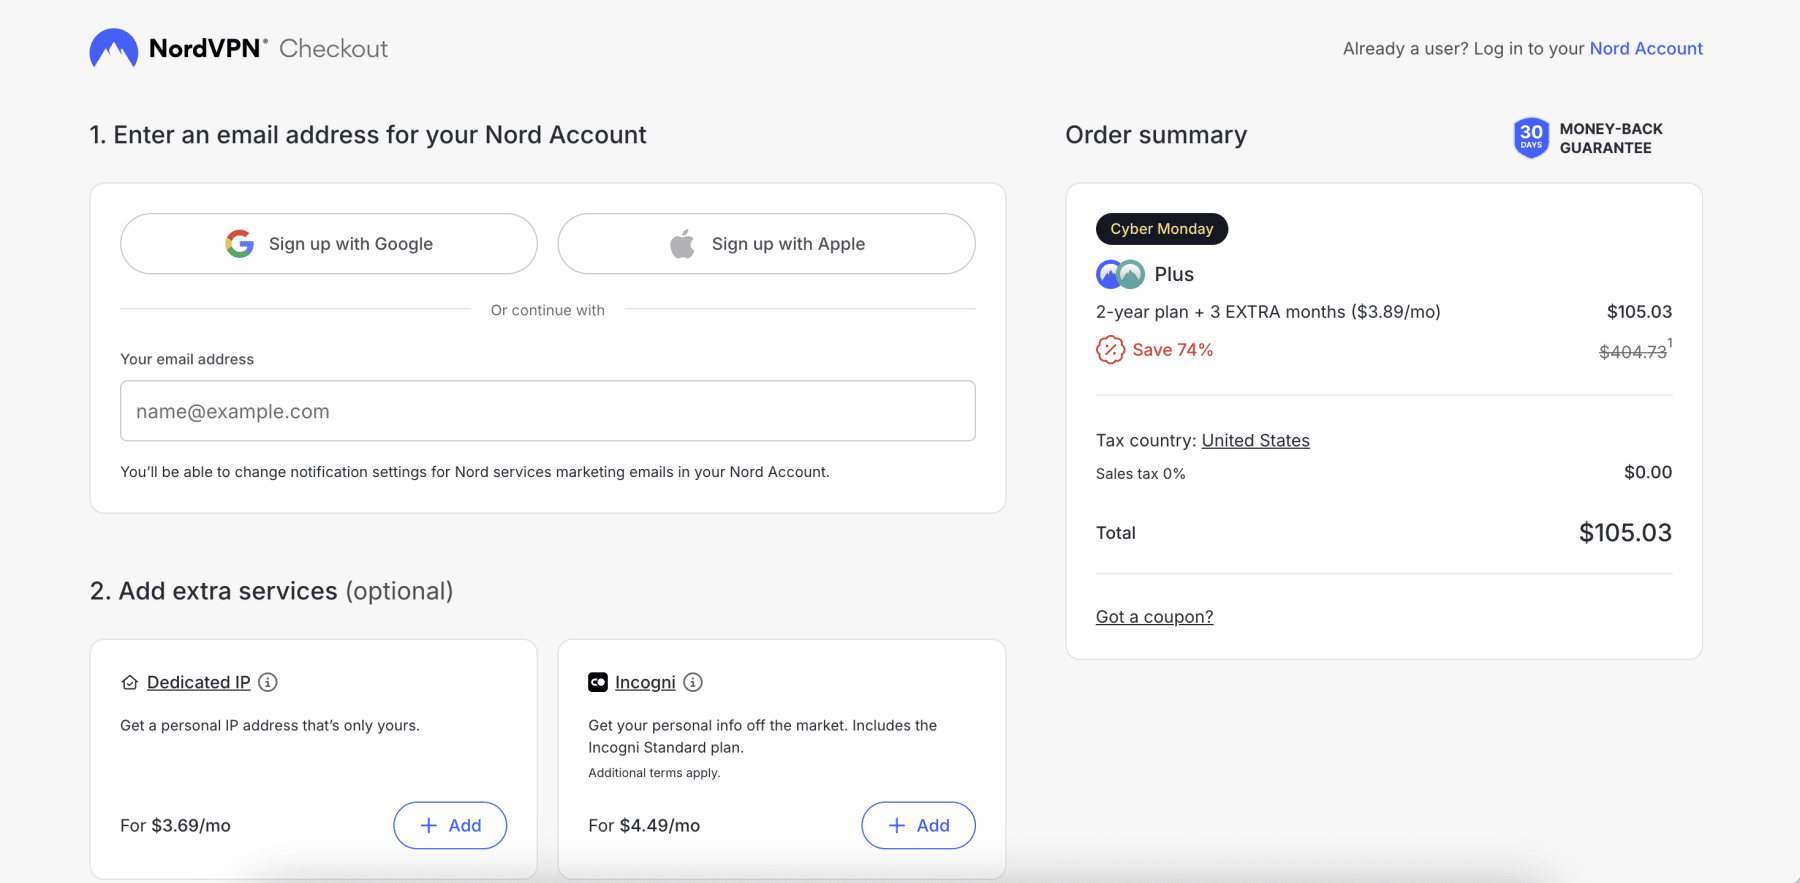Add the Dedicated IP extra service

pos(450,825)
